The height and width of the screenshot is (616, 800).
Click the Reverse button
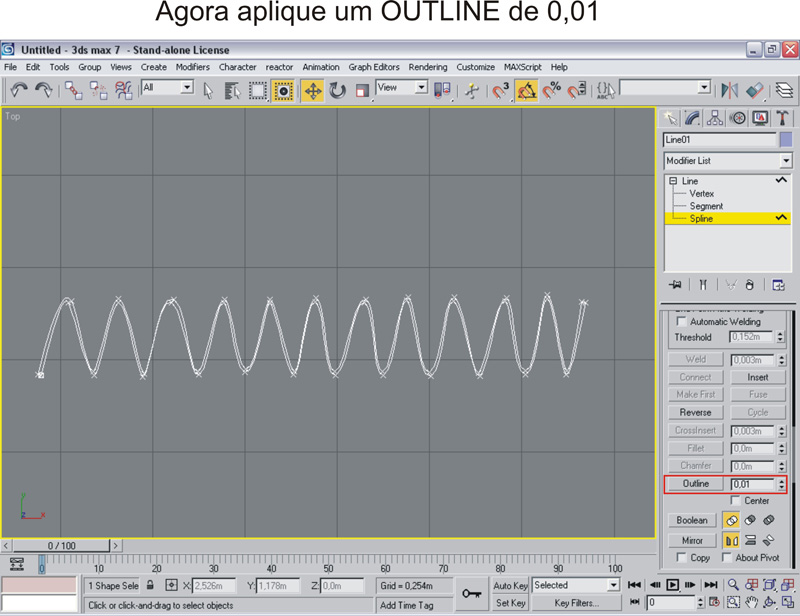695,412
